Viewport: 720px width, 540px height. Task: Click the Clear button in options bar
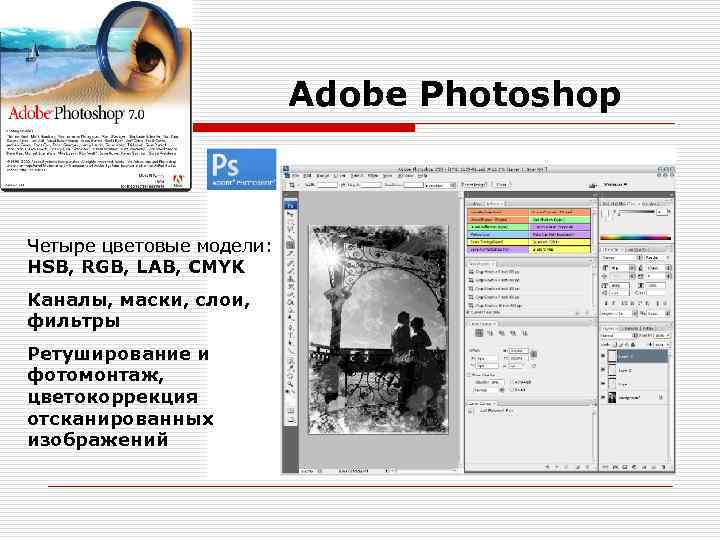(x=501, y=185)
